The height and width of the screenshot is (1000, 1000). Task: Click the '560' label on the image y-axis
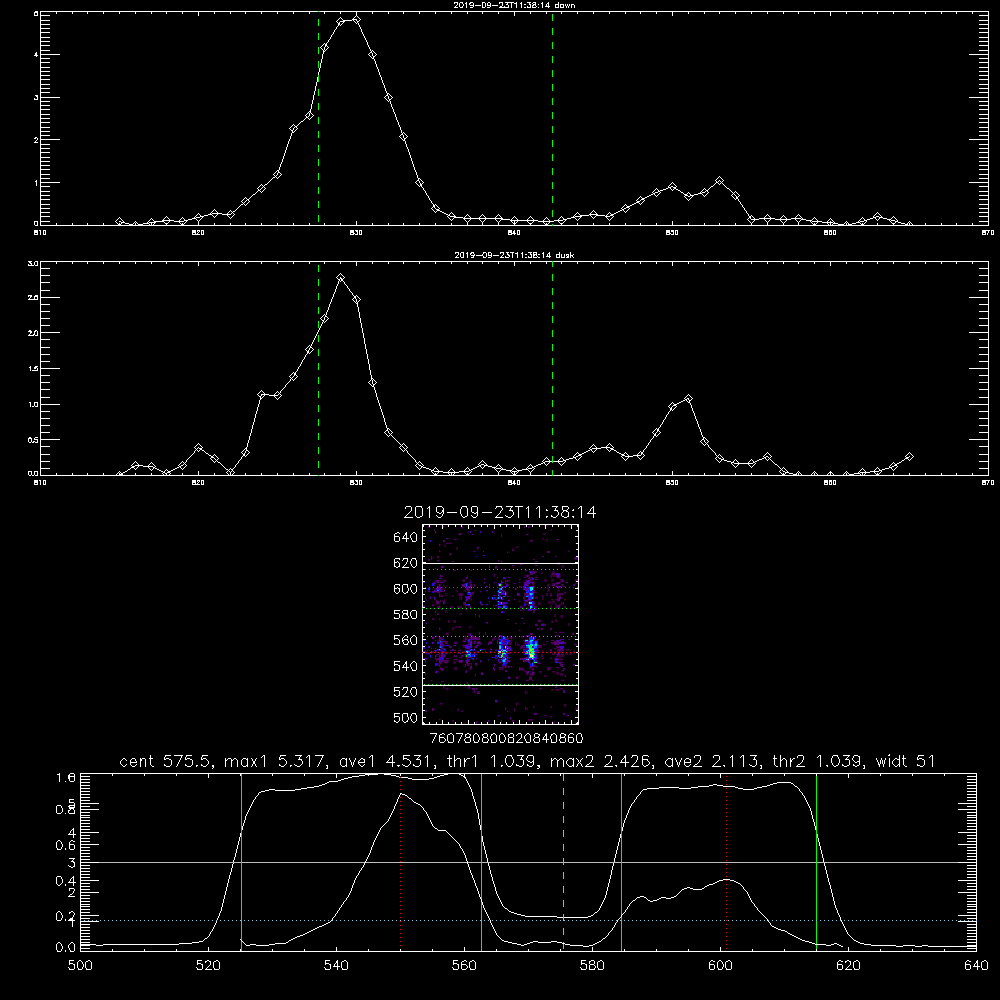406,640
